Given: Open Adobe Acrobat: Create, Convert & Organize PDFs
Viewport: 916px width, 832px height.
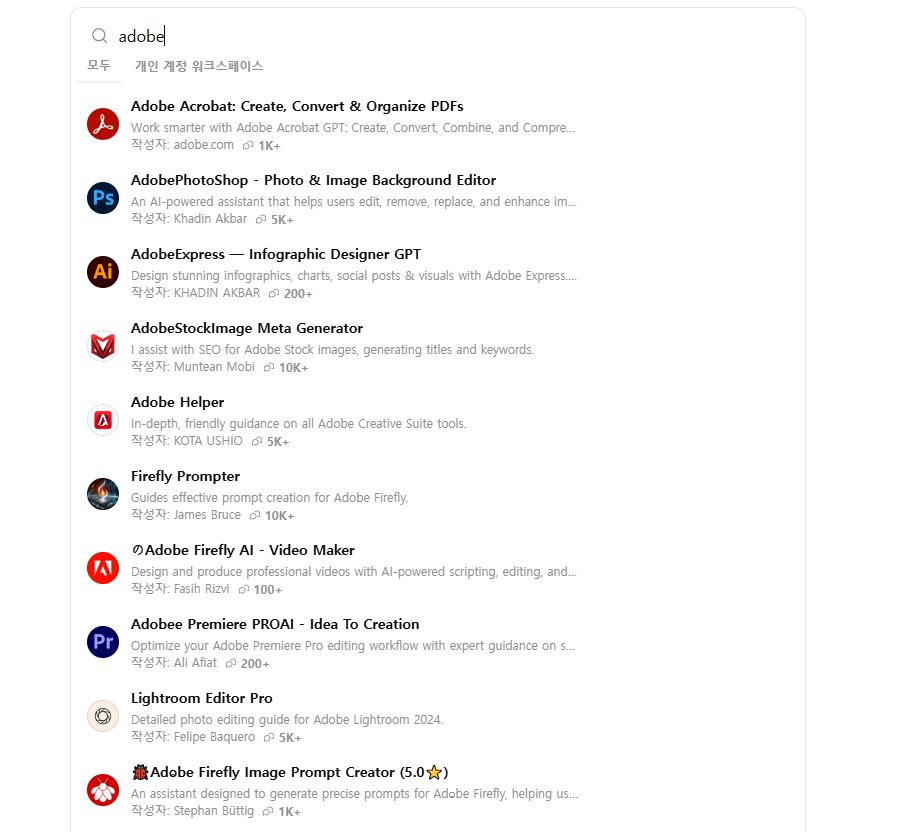Looking at the screenshot, I should tap(297, 106).
